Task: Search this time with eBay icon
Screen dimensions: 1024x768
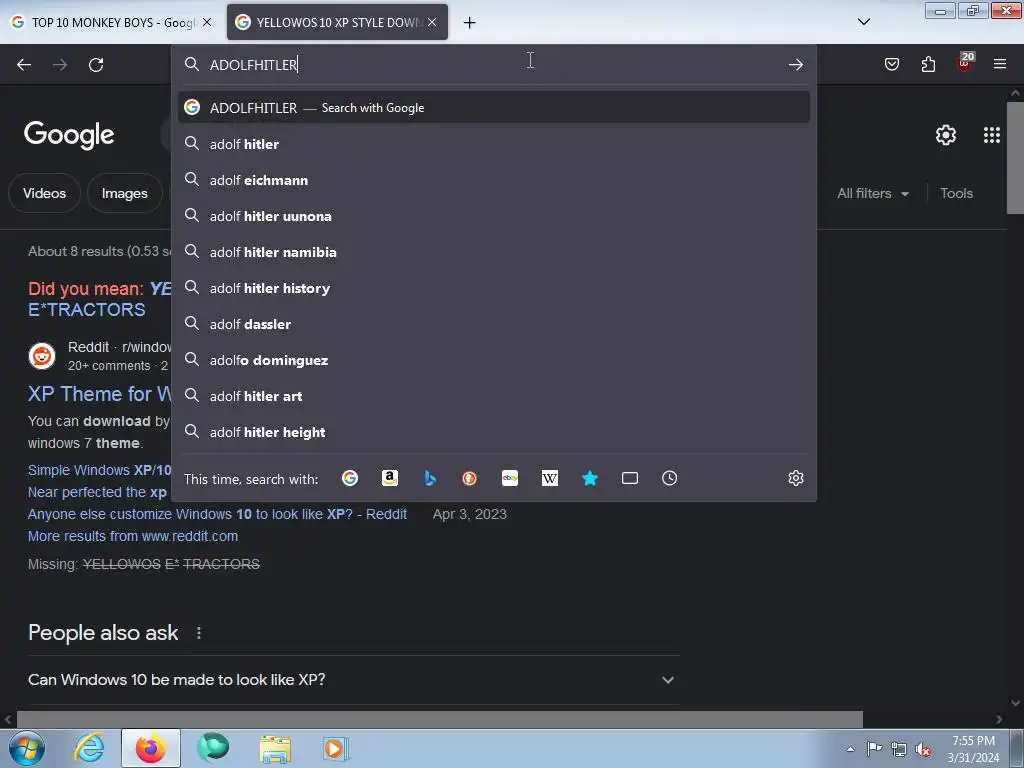Action: [510, 478]
